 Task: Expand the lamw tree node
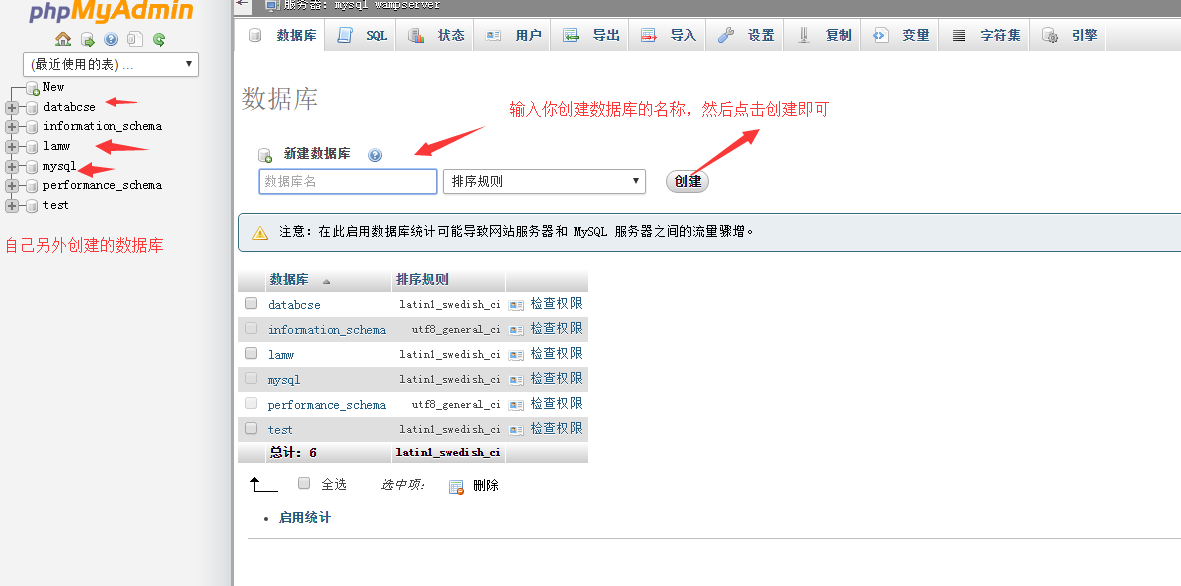[11, 146]
